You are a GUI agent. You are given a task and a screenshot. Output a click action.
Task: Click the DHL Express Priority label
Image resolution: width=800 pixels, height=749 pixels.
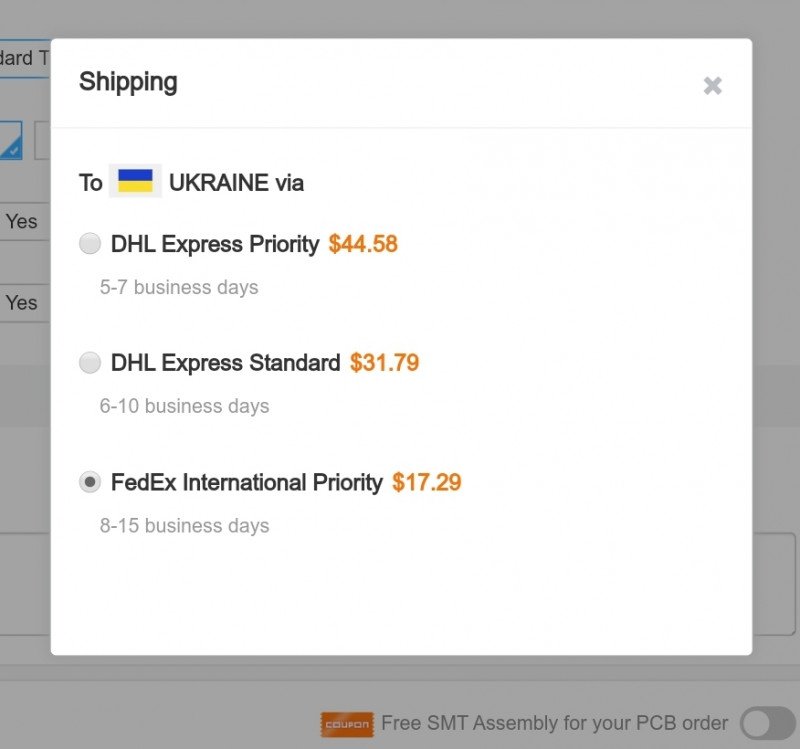point(215,244)
